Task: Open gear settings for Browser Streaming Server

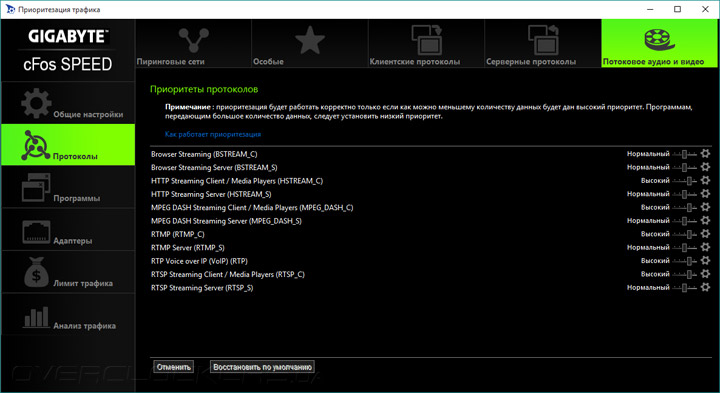Action: (x=705, y=167)
